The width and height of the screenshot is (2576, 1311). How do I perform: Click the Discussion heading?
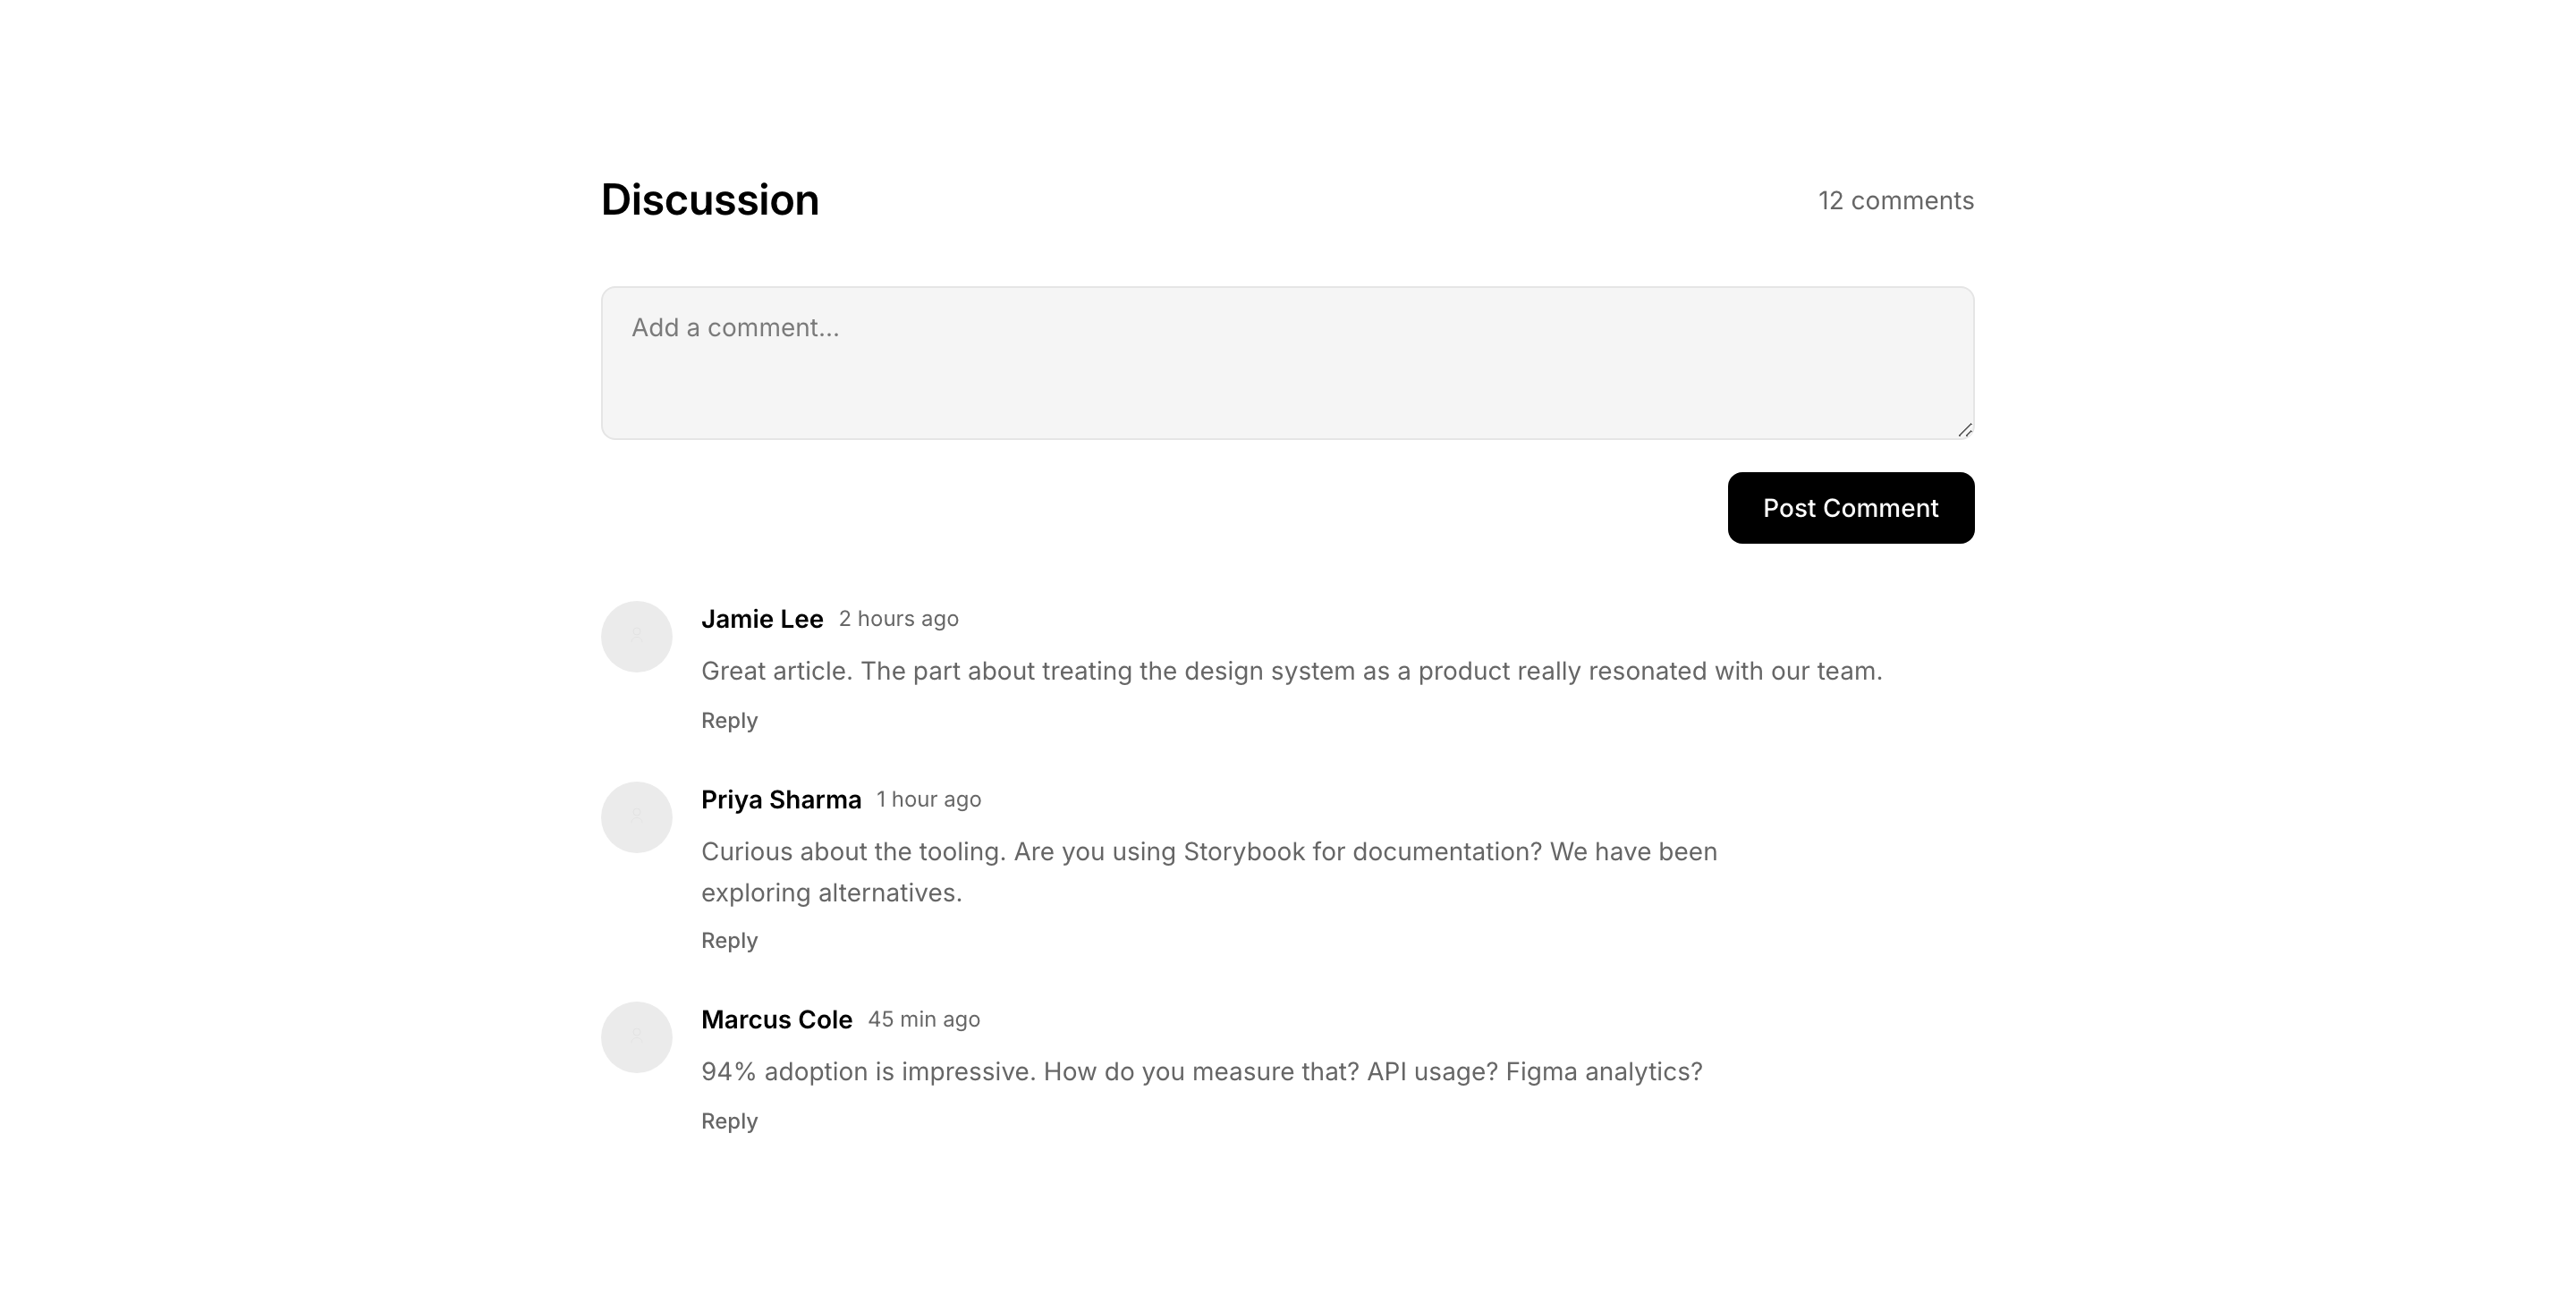tap(710, 200)
